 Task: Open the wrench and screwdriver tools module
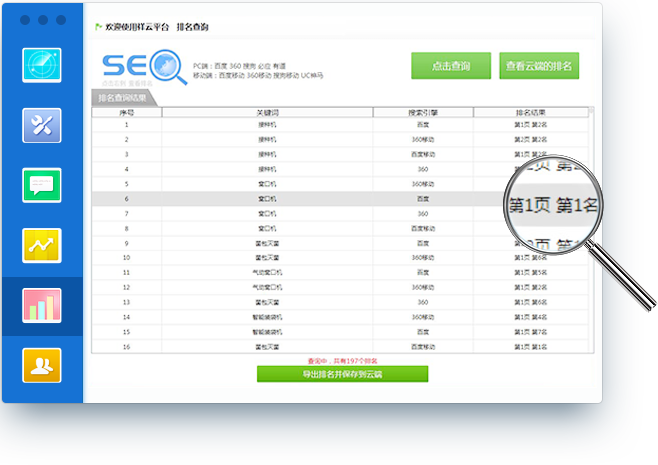[x=42, y=125]
